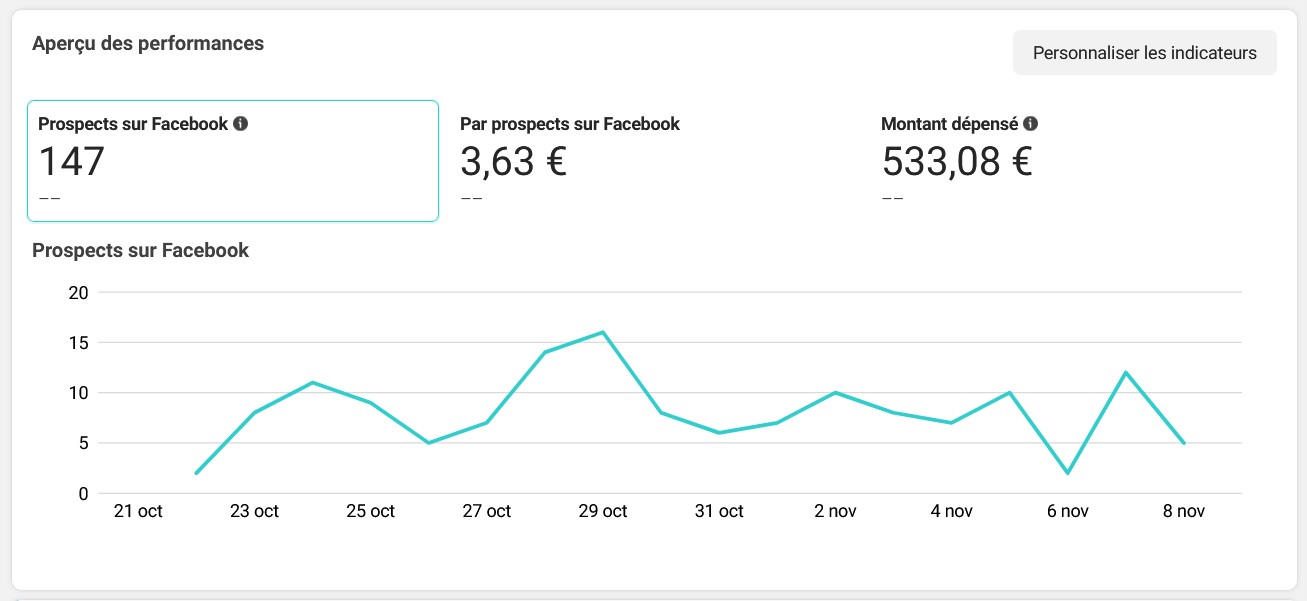Click the trend line near 25 oct
This screenshot has height=601, width=1307.
[370, 402]
